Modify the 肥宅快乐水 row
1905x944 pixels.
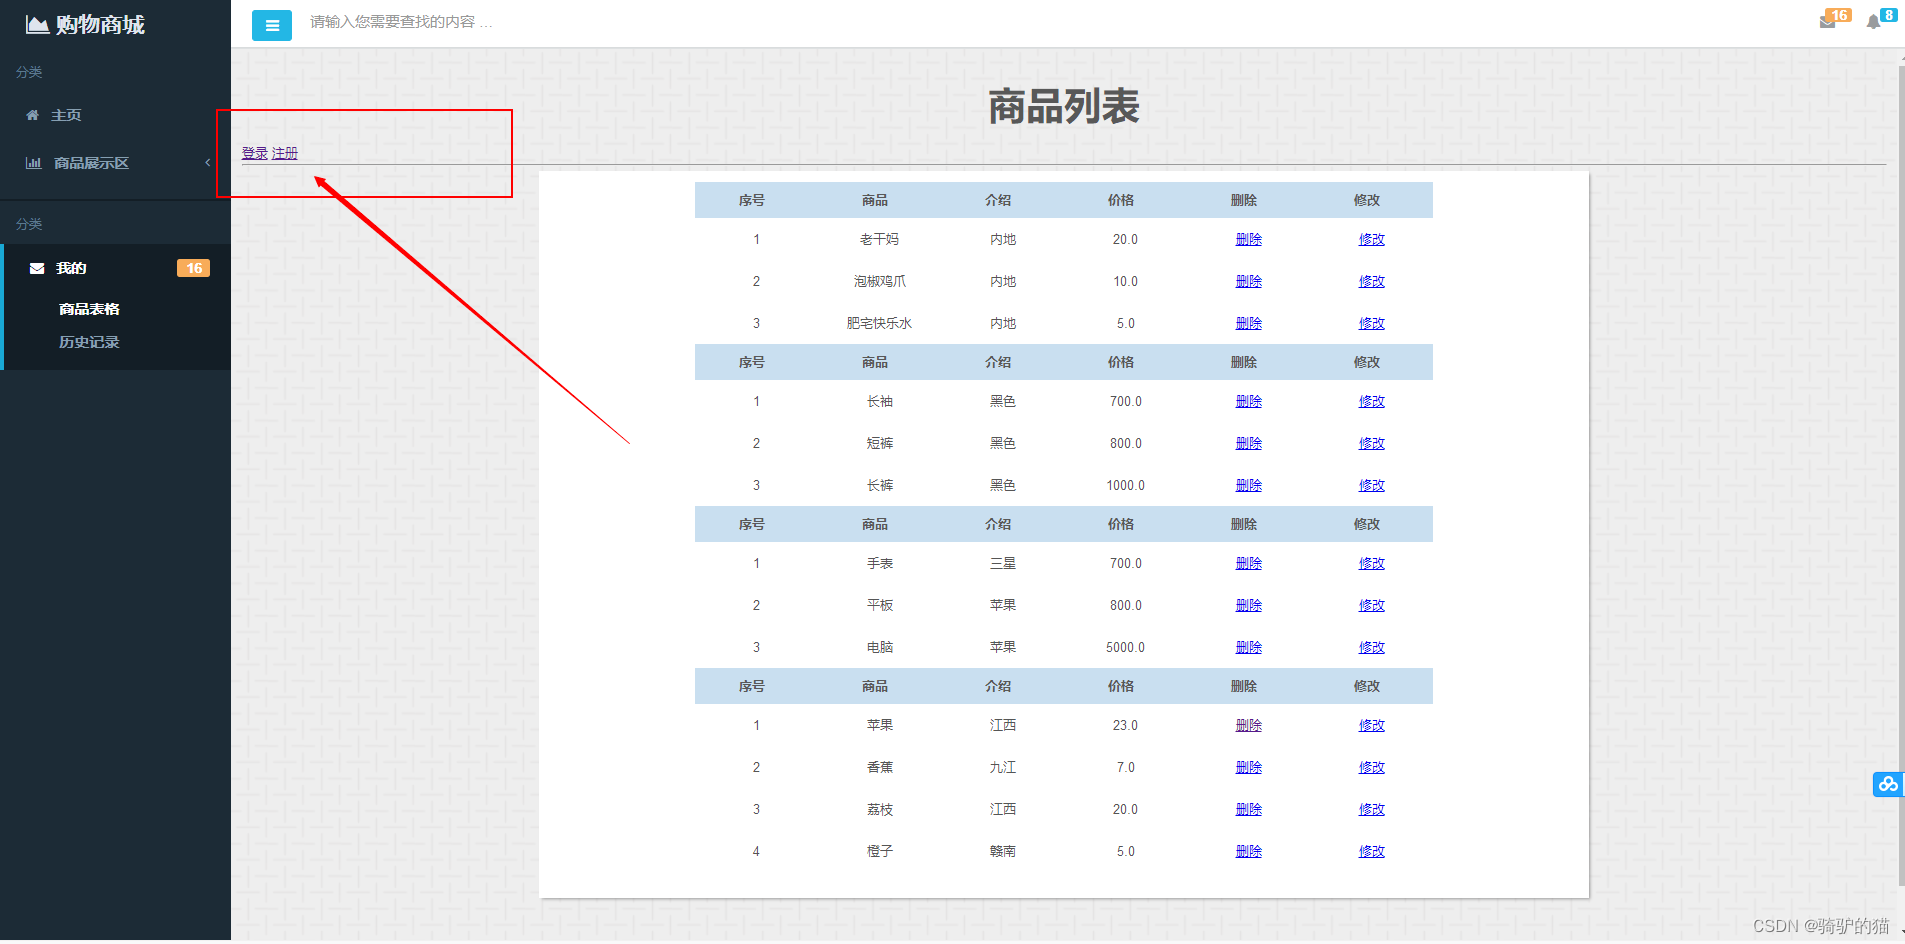1371,323
